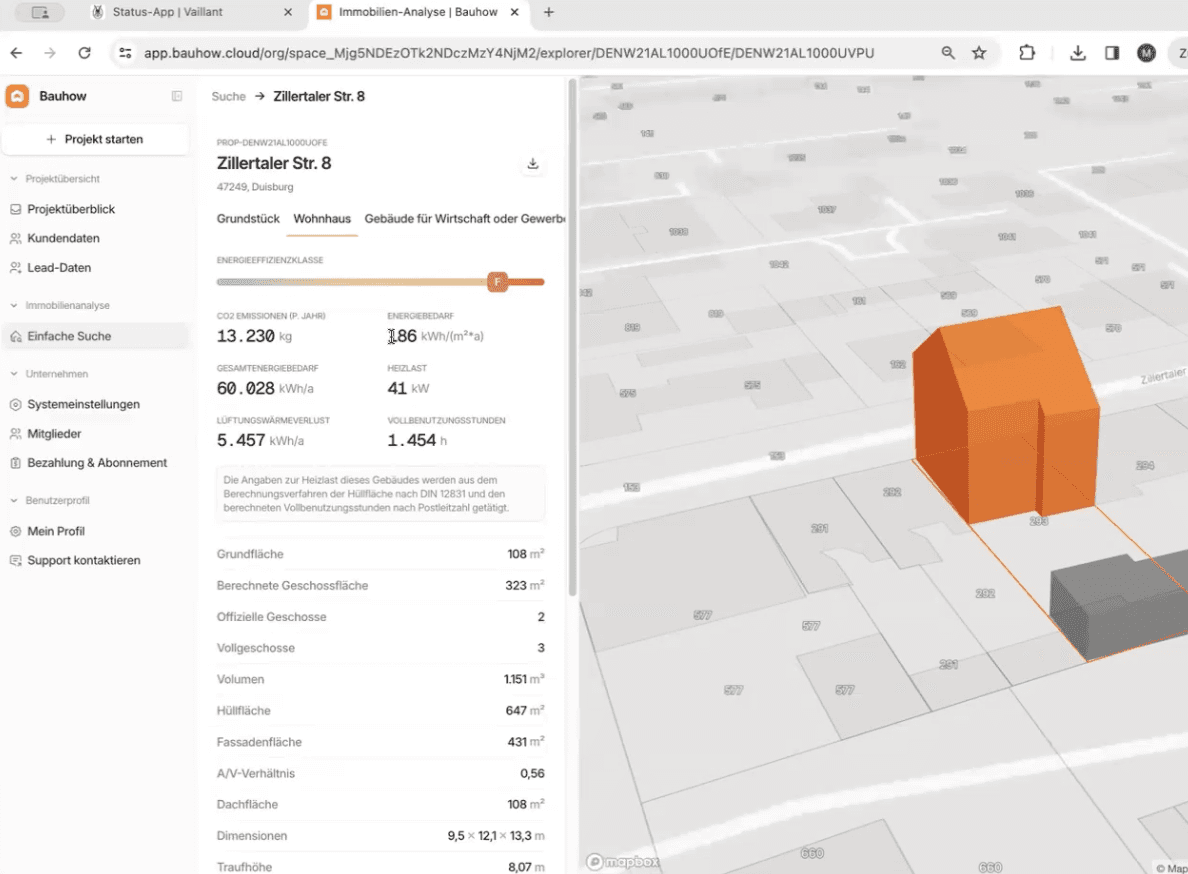Open a new browser tab
Screen dimensions: 1188x874
[549, 12]
